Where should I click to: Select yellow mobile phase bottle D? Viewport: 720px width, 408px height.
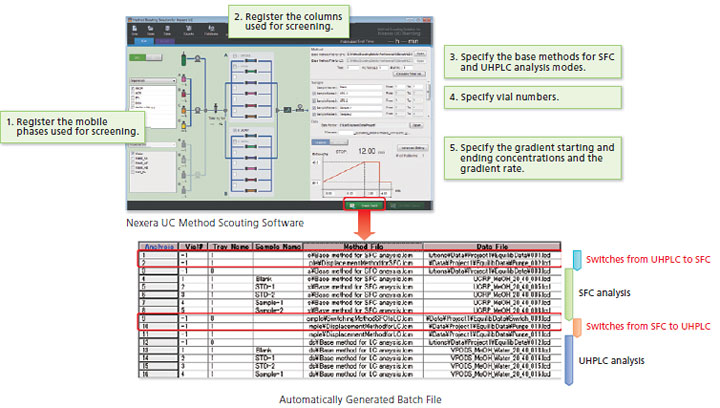(184, 124)
